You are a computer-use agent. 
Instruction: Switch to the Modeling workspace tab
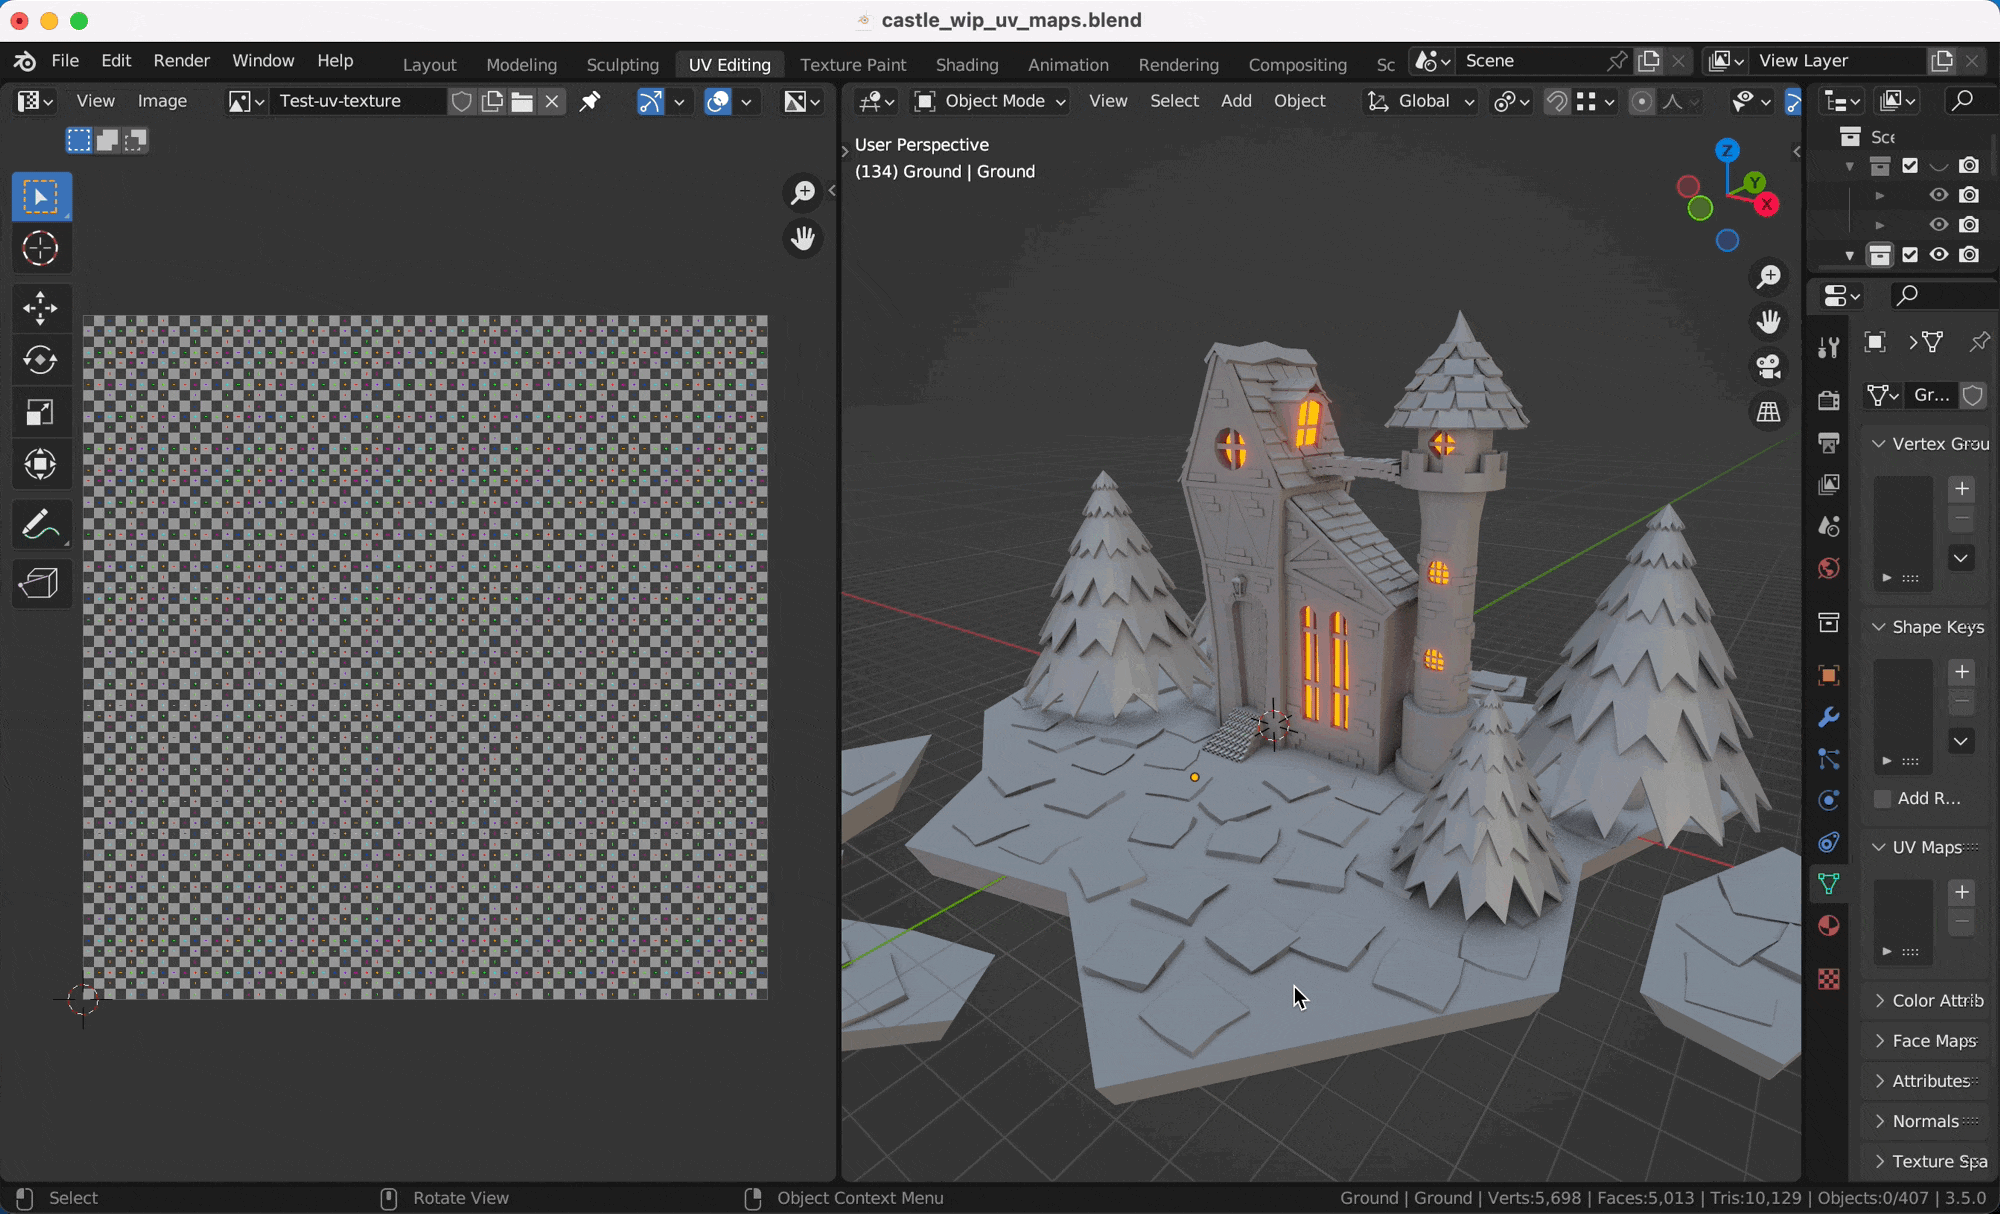521,64
